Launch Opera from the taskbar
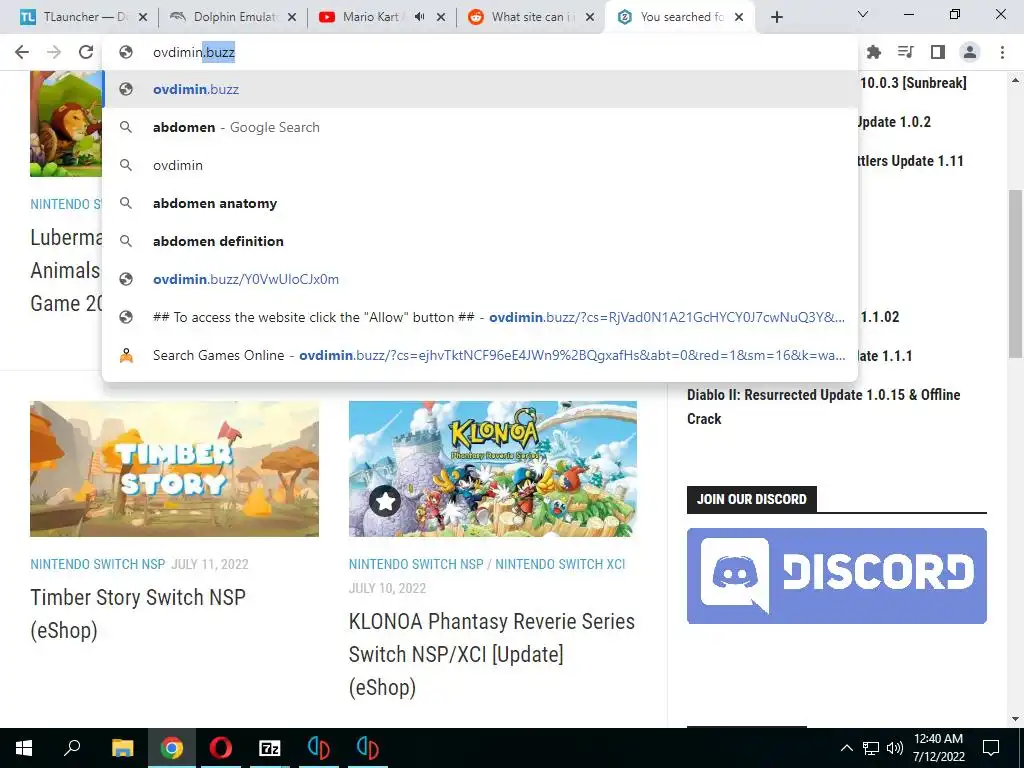Viewport: 1024px width, 768px height. tap(221, 748)
